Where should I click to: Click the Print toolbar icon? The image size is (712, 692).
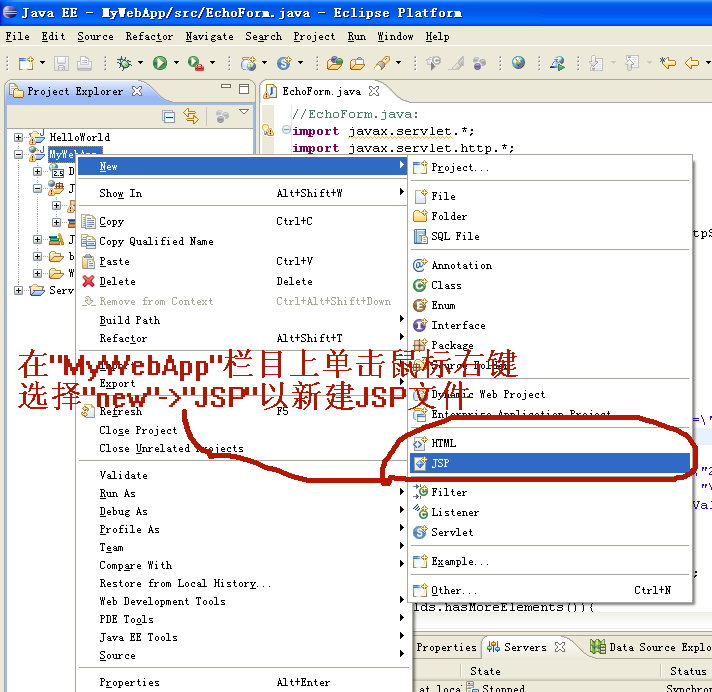pyautogui.click(x=84, y=63)
